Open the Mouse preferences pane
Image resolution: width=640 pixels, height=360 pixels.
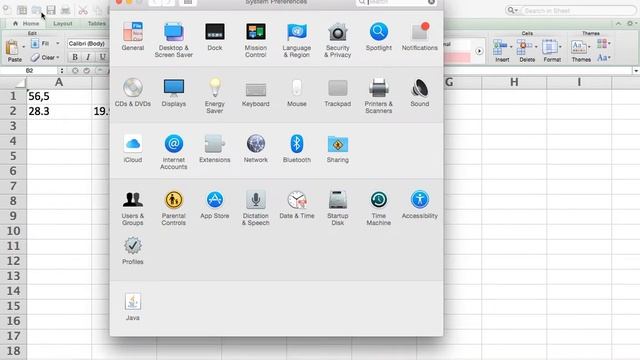click(x=297, y=93)
